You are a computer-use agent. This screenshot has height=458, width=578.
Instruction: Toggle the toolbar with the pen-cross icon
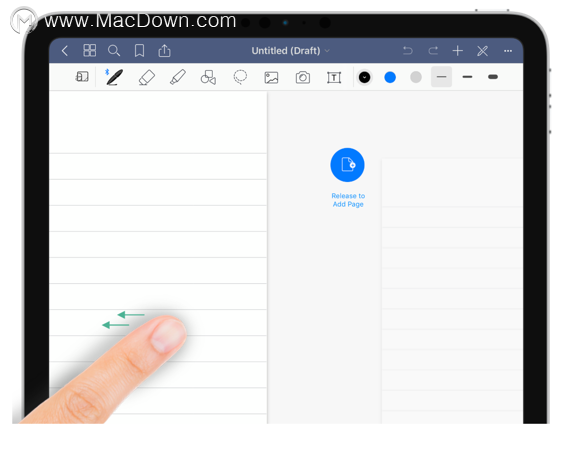click(x=483, y=51)
